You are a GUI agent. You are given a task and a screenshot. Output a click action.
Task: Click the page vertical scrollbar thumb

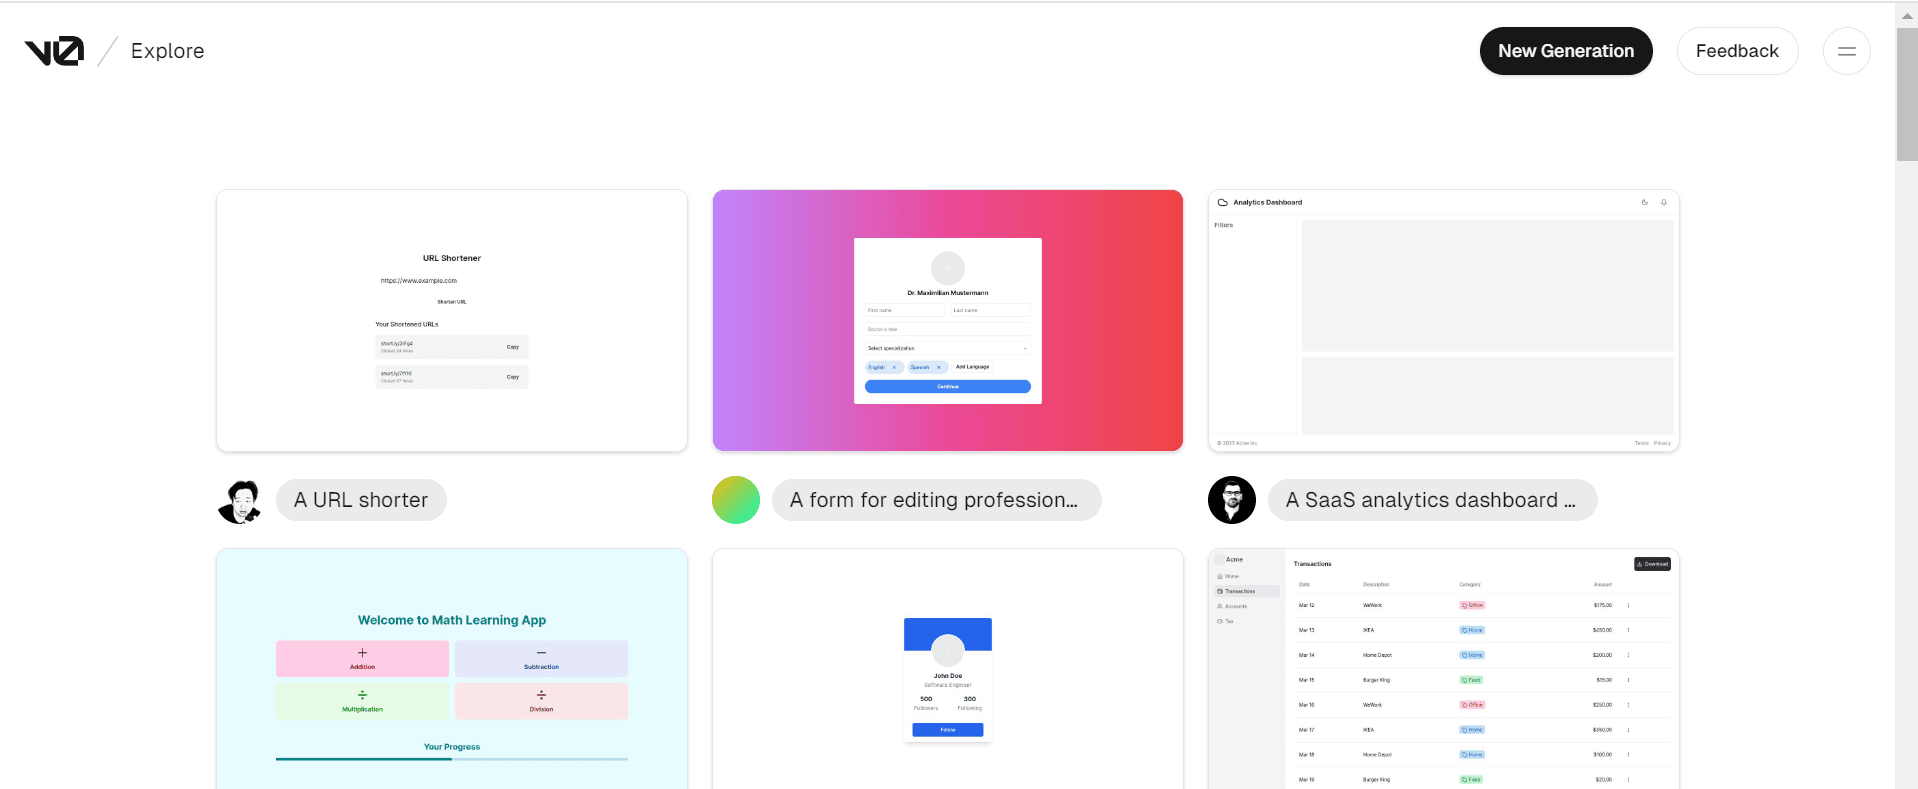pos(1907,94)
